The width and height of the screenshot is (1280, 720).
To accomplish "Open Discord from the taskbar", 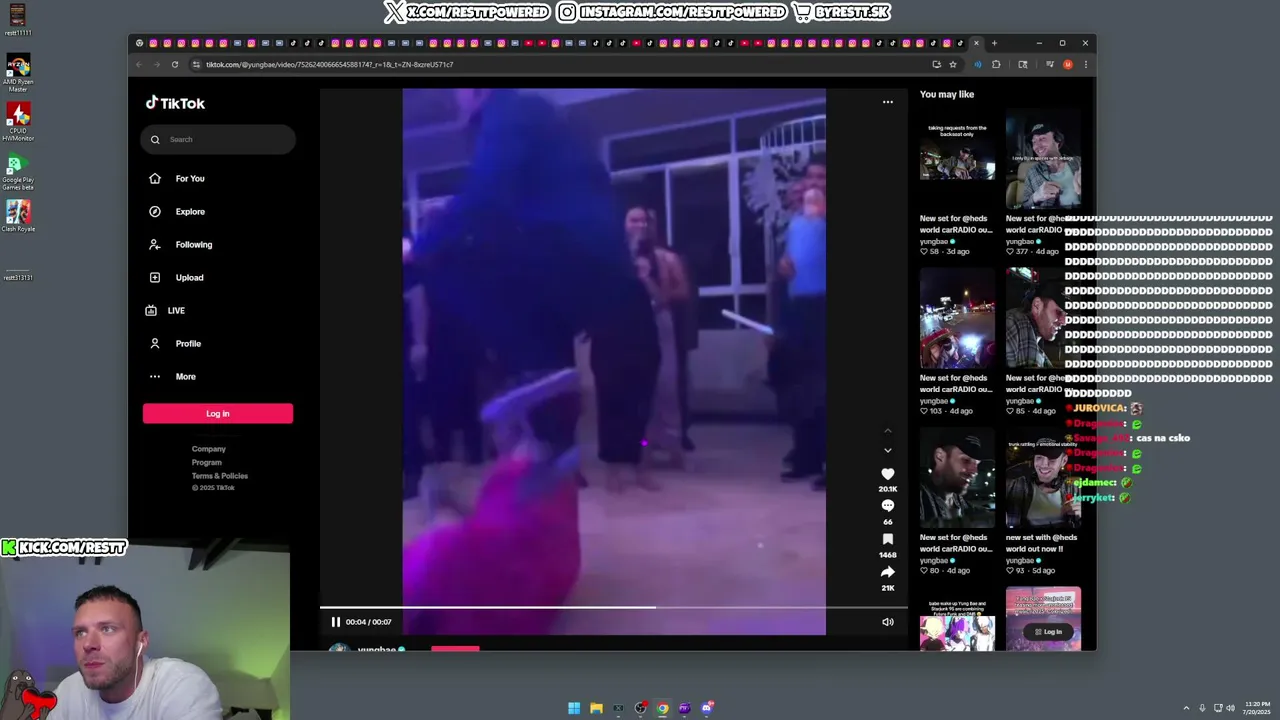I will 707,708.
